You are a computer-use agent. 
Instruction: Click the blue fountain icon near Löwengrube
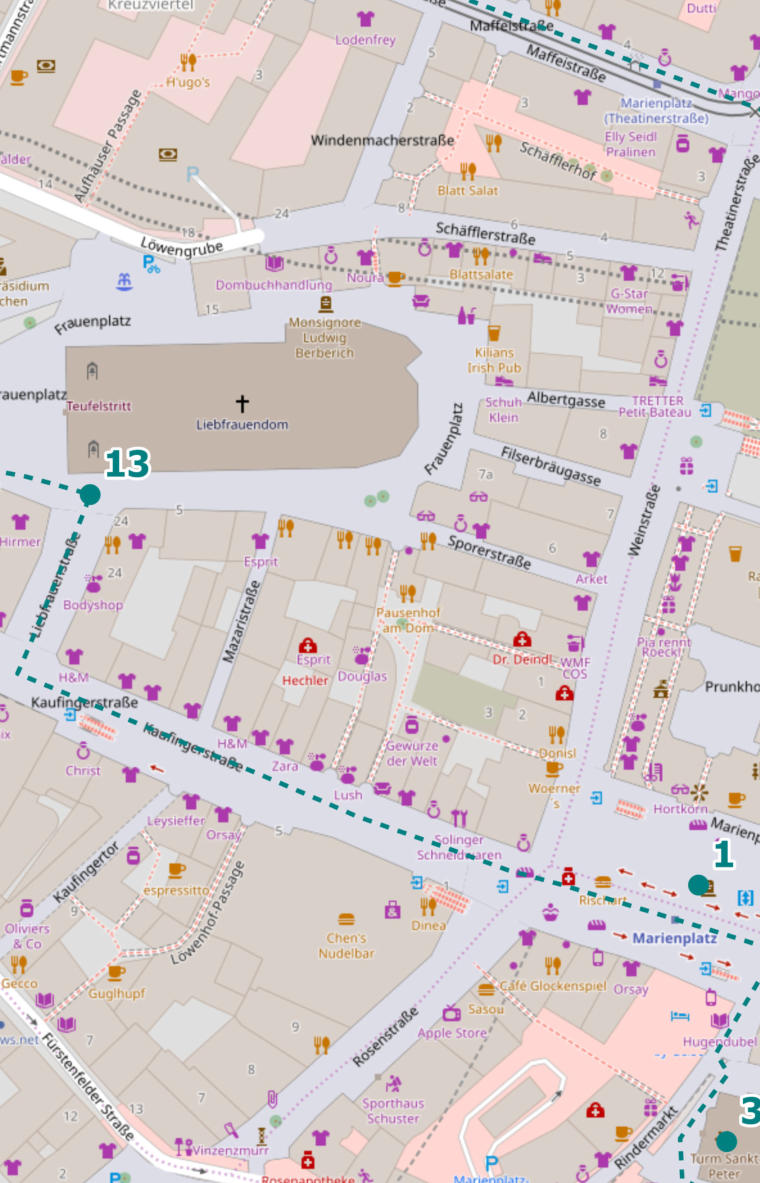124,281
